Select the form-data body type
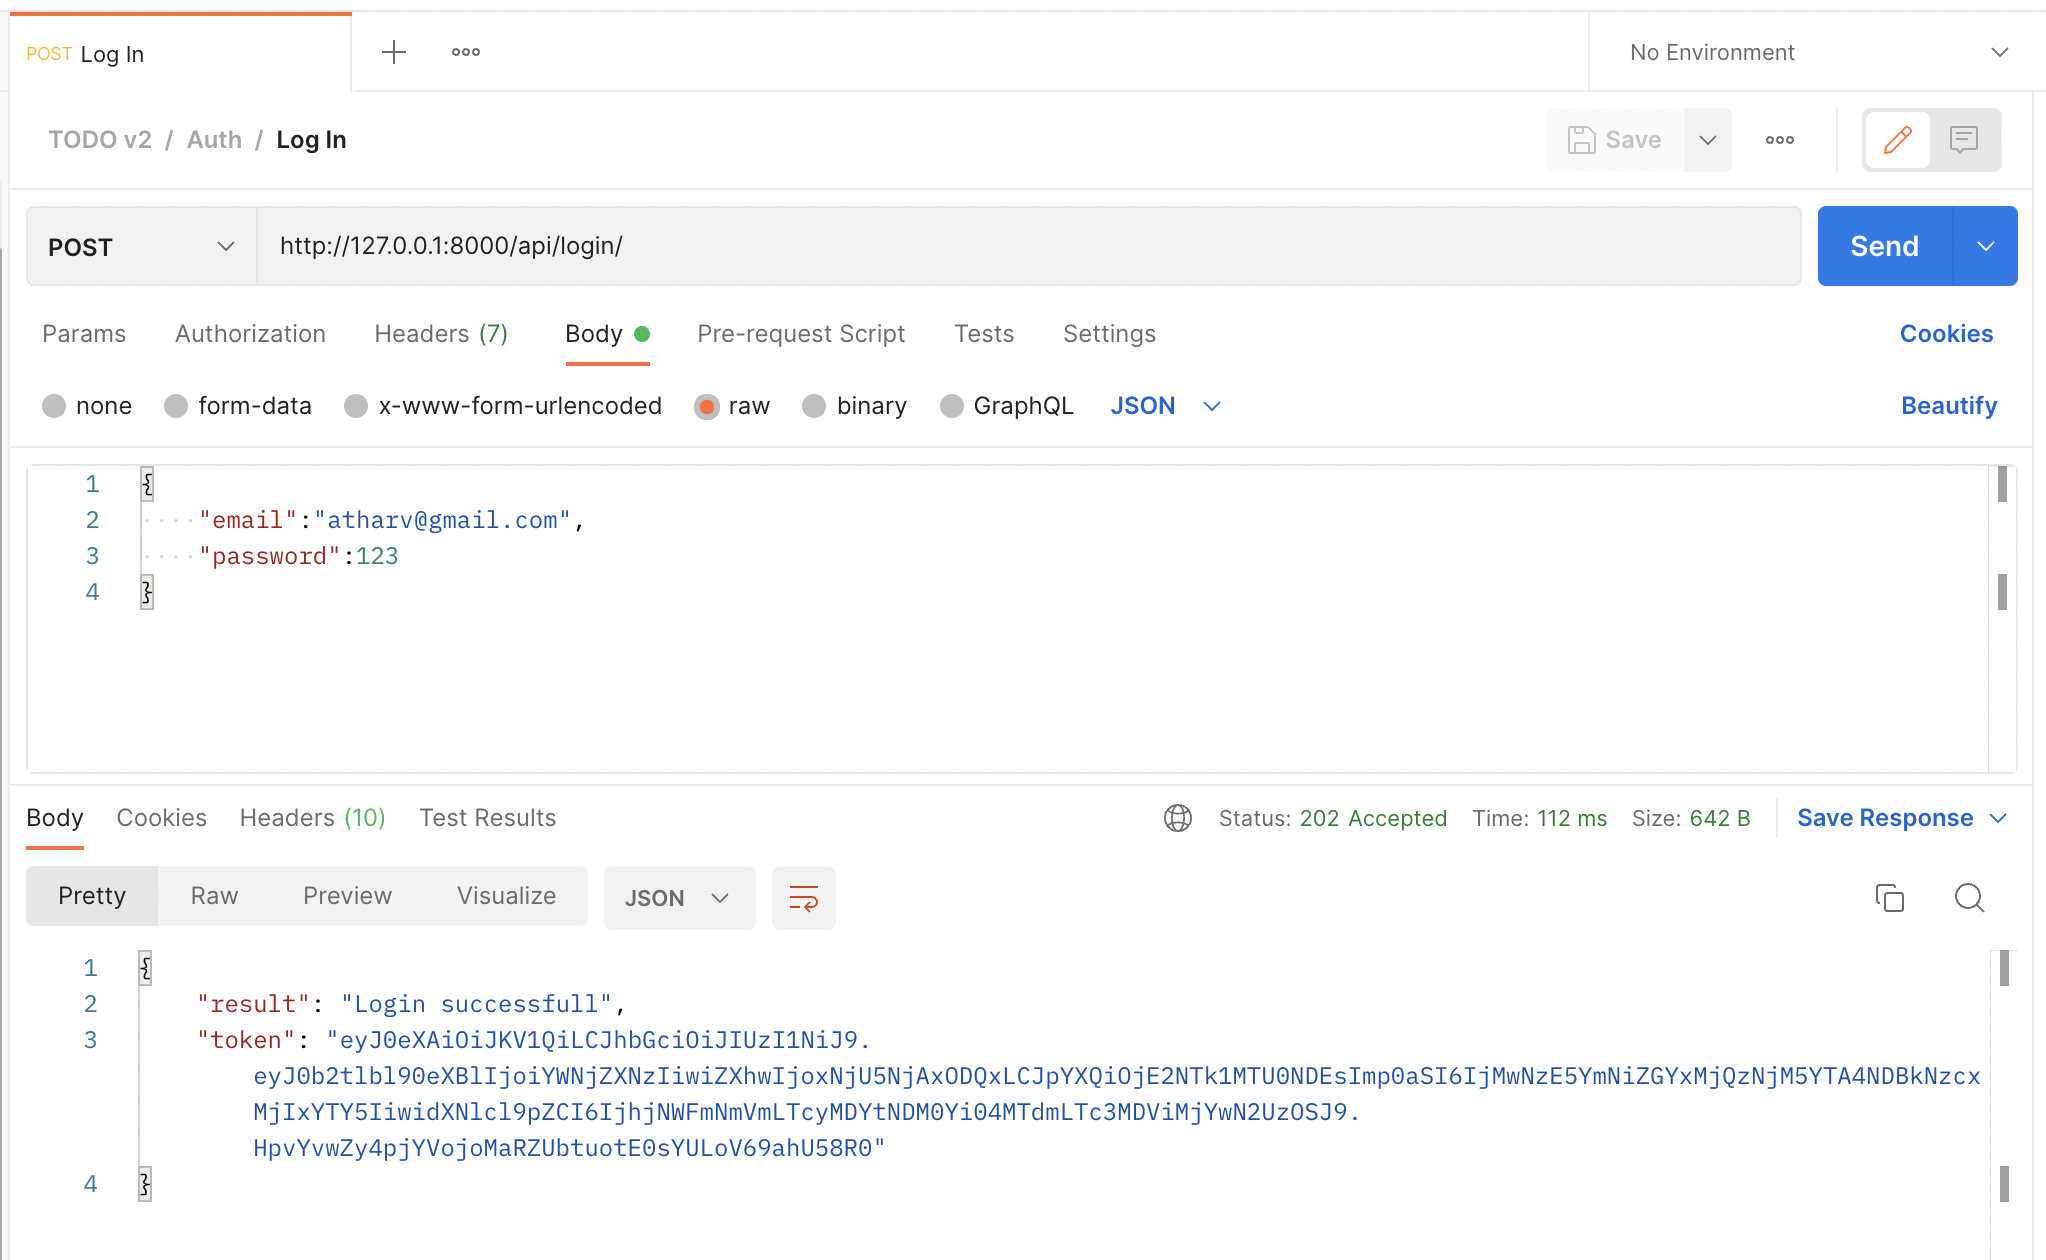 177,406
